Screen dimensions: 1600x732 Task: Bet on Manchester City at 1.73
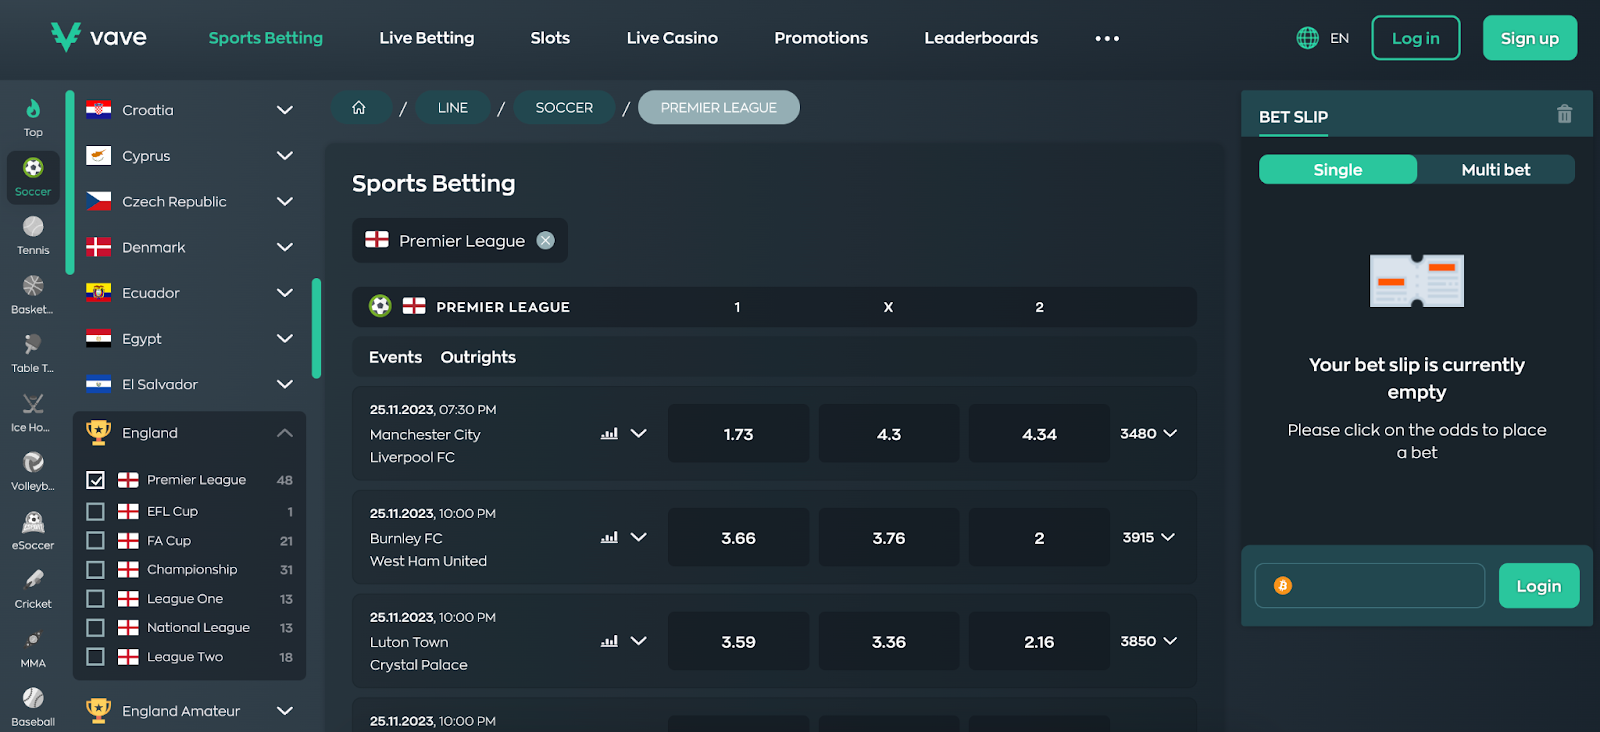click(x=739, y=433)
